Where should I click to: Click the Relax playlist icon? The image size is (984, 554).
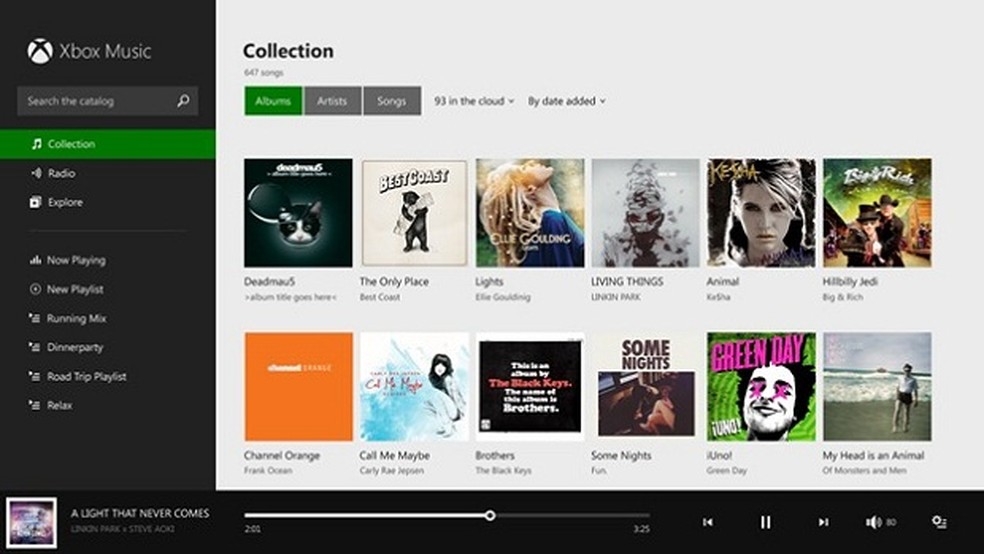pyautogui.click(x=35, y=405)
